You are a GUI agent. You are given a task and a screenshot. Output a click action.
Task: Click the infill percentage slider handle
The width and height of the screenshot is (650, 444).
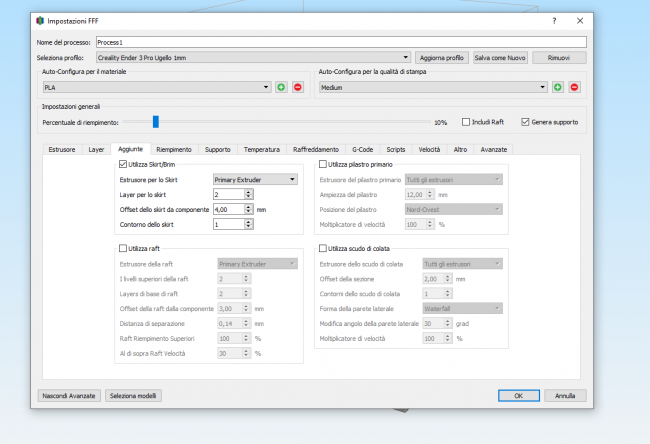[156, 122]
